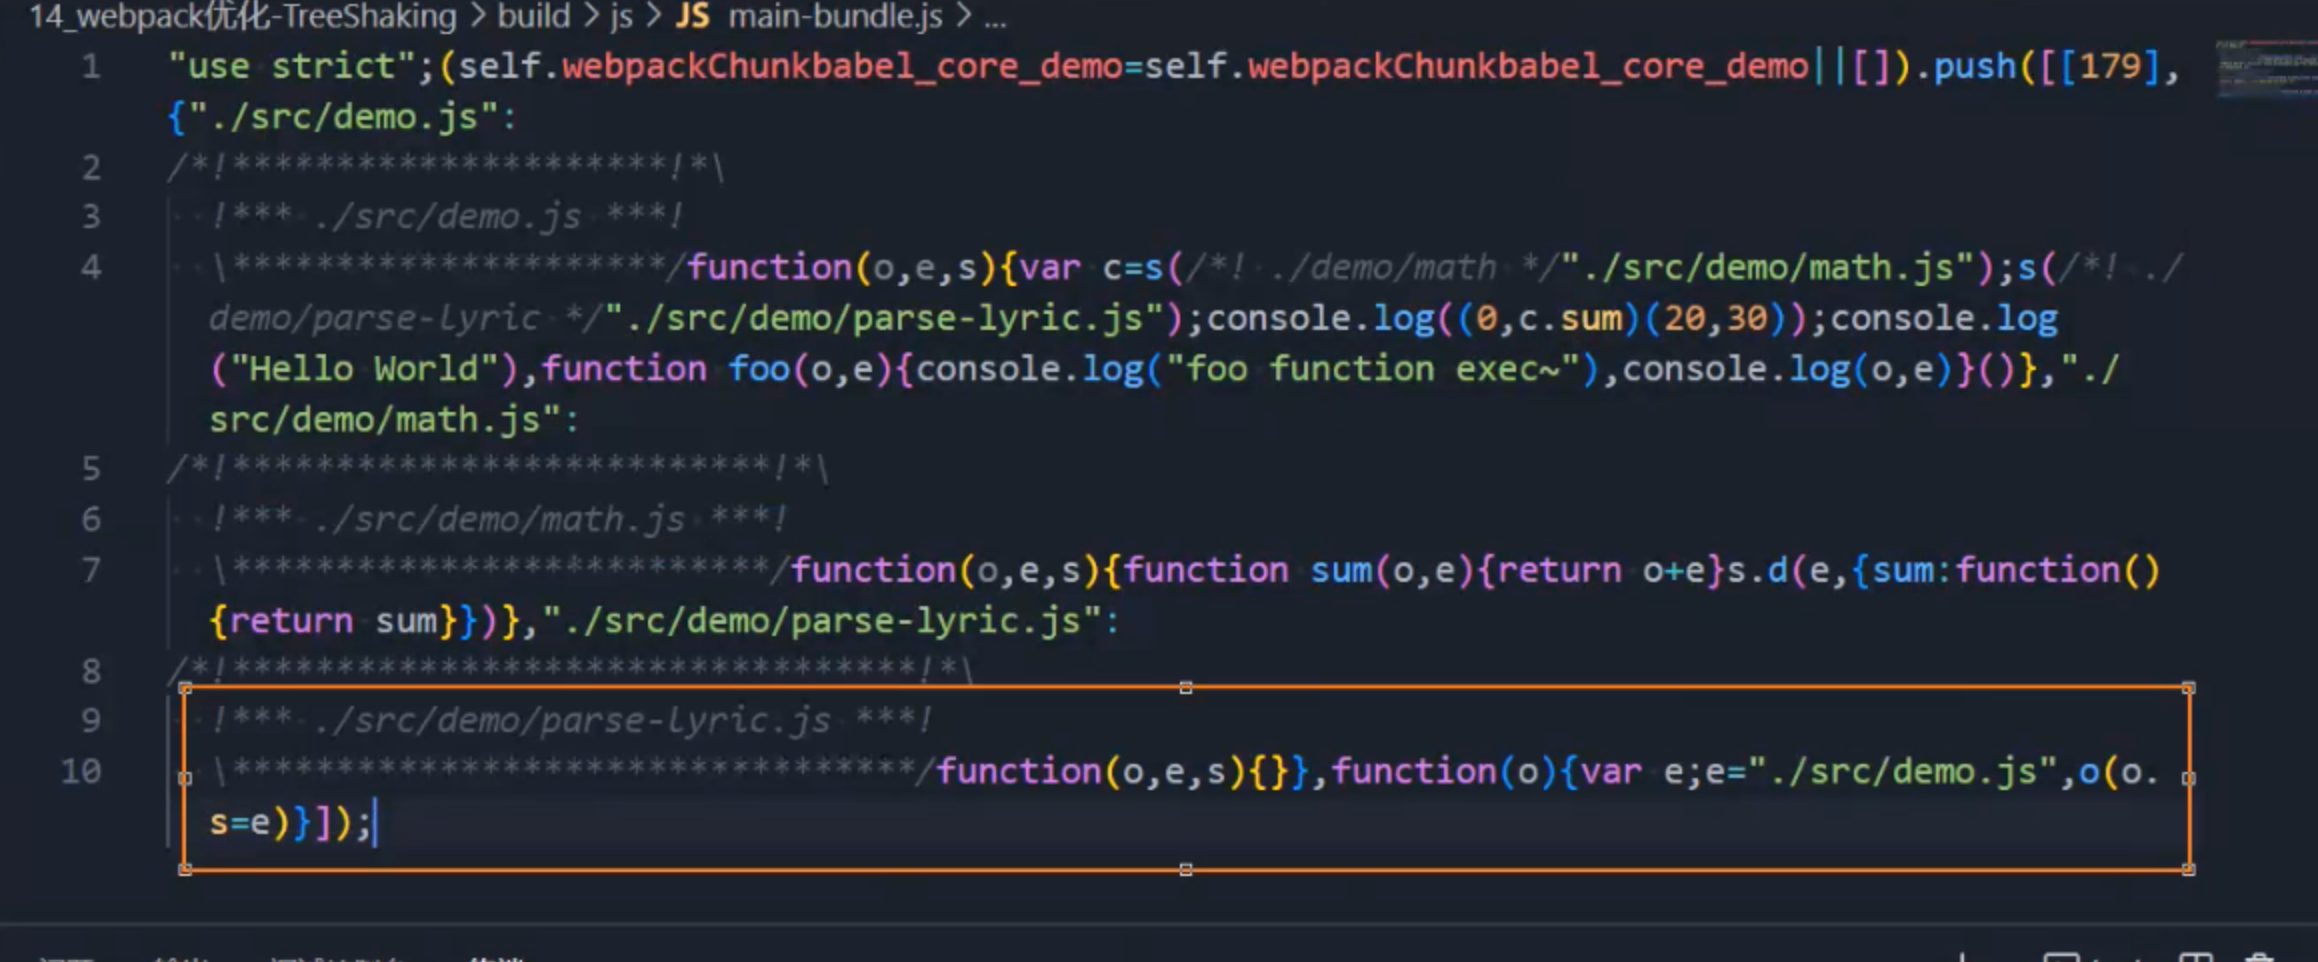
Task: Open the build breadcrumb segment
Action: (x=534, y=16)
